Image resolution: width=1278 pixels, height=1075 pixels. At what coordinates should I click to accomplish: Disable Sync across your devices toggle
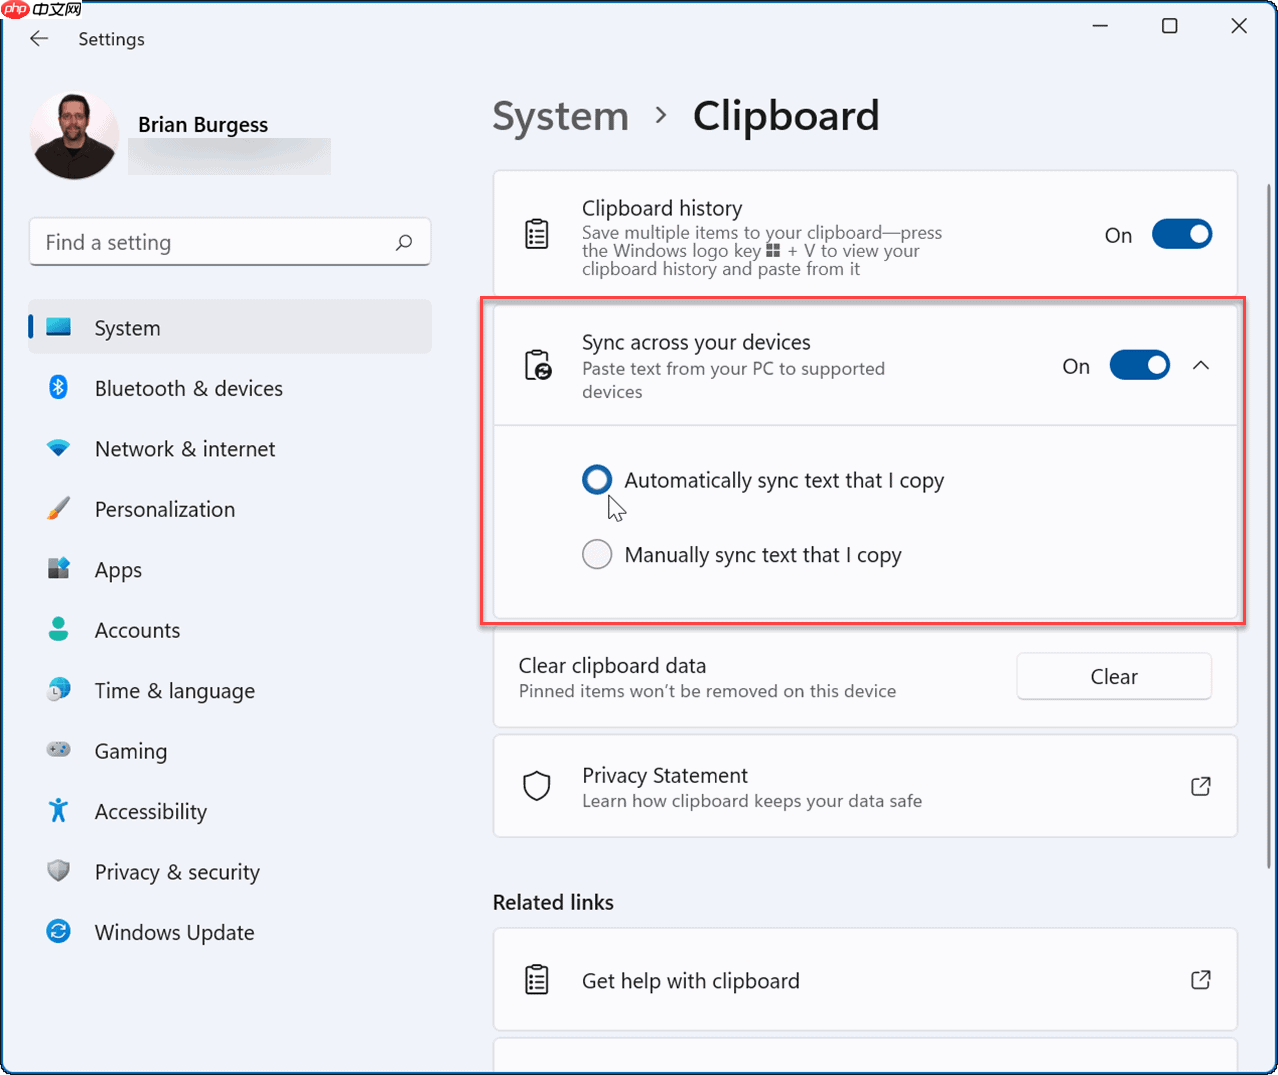[x=1139, y=366]
